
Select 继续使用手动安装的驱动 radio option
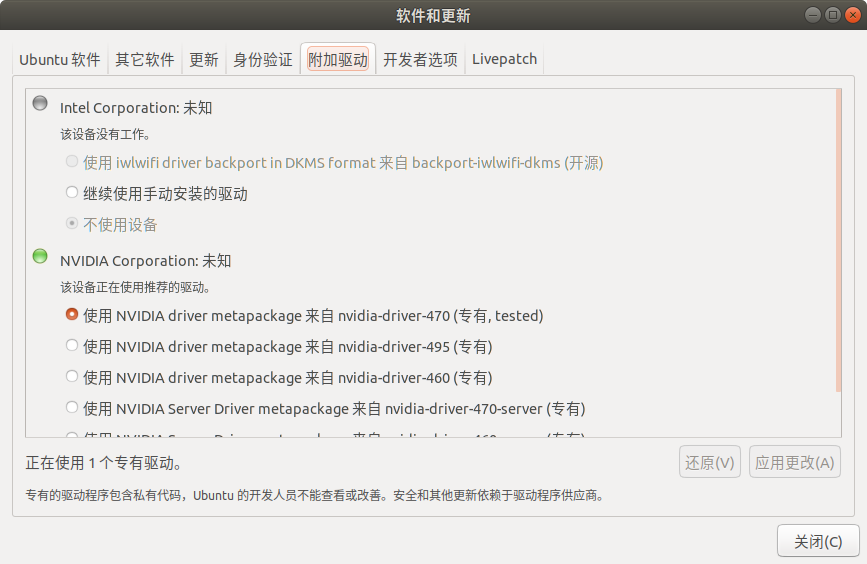(x=156, y=194)
